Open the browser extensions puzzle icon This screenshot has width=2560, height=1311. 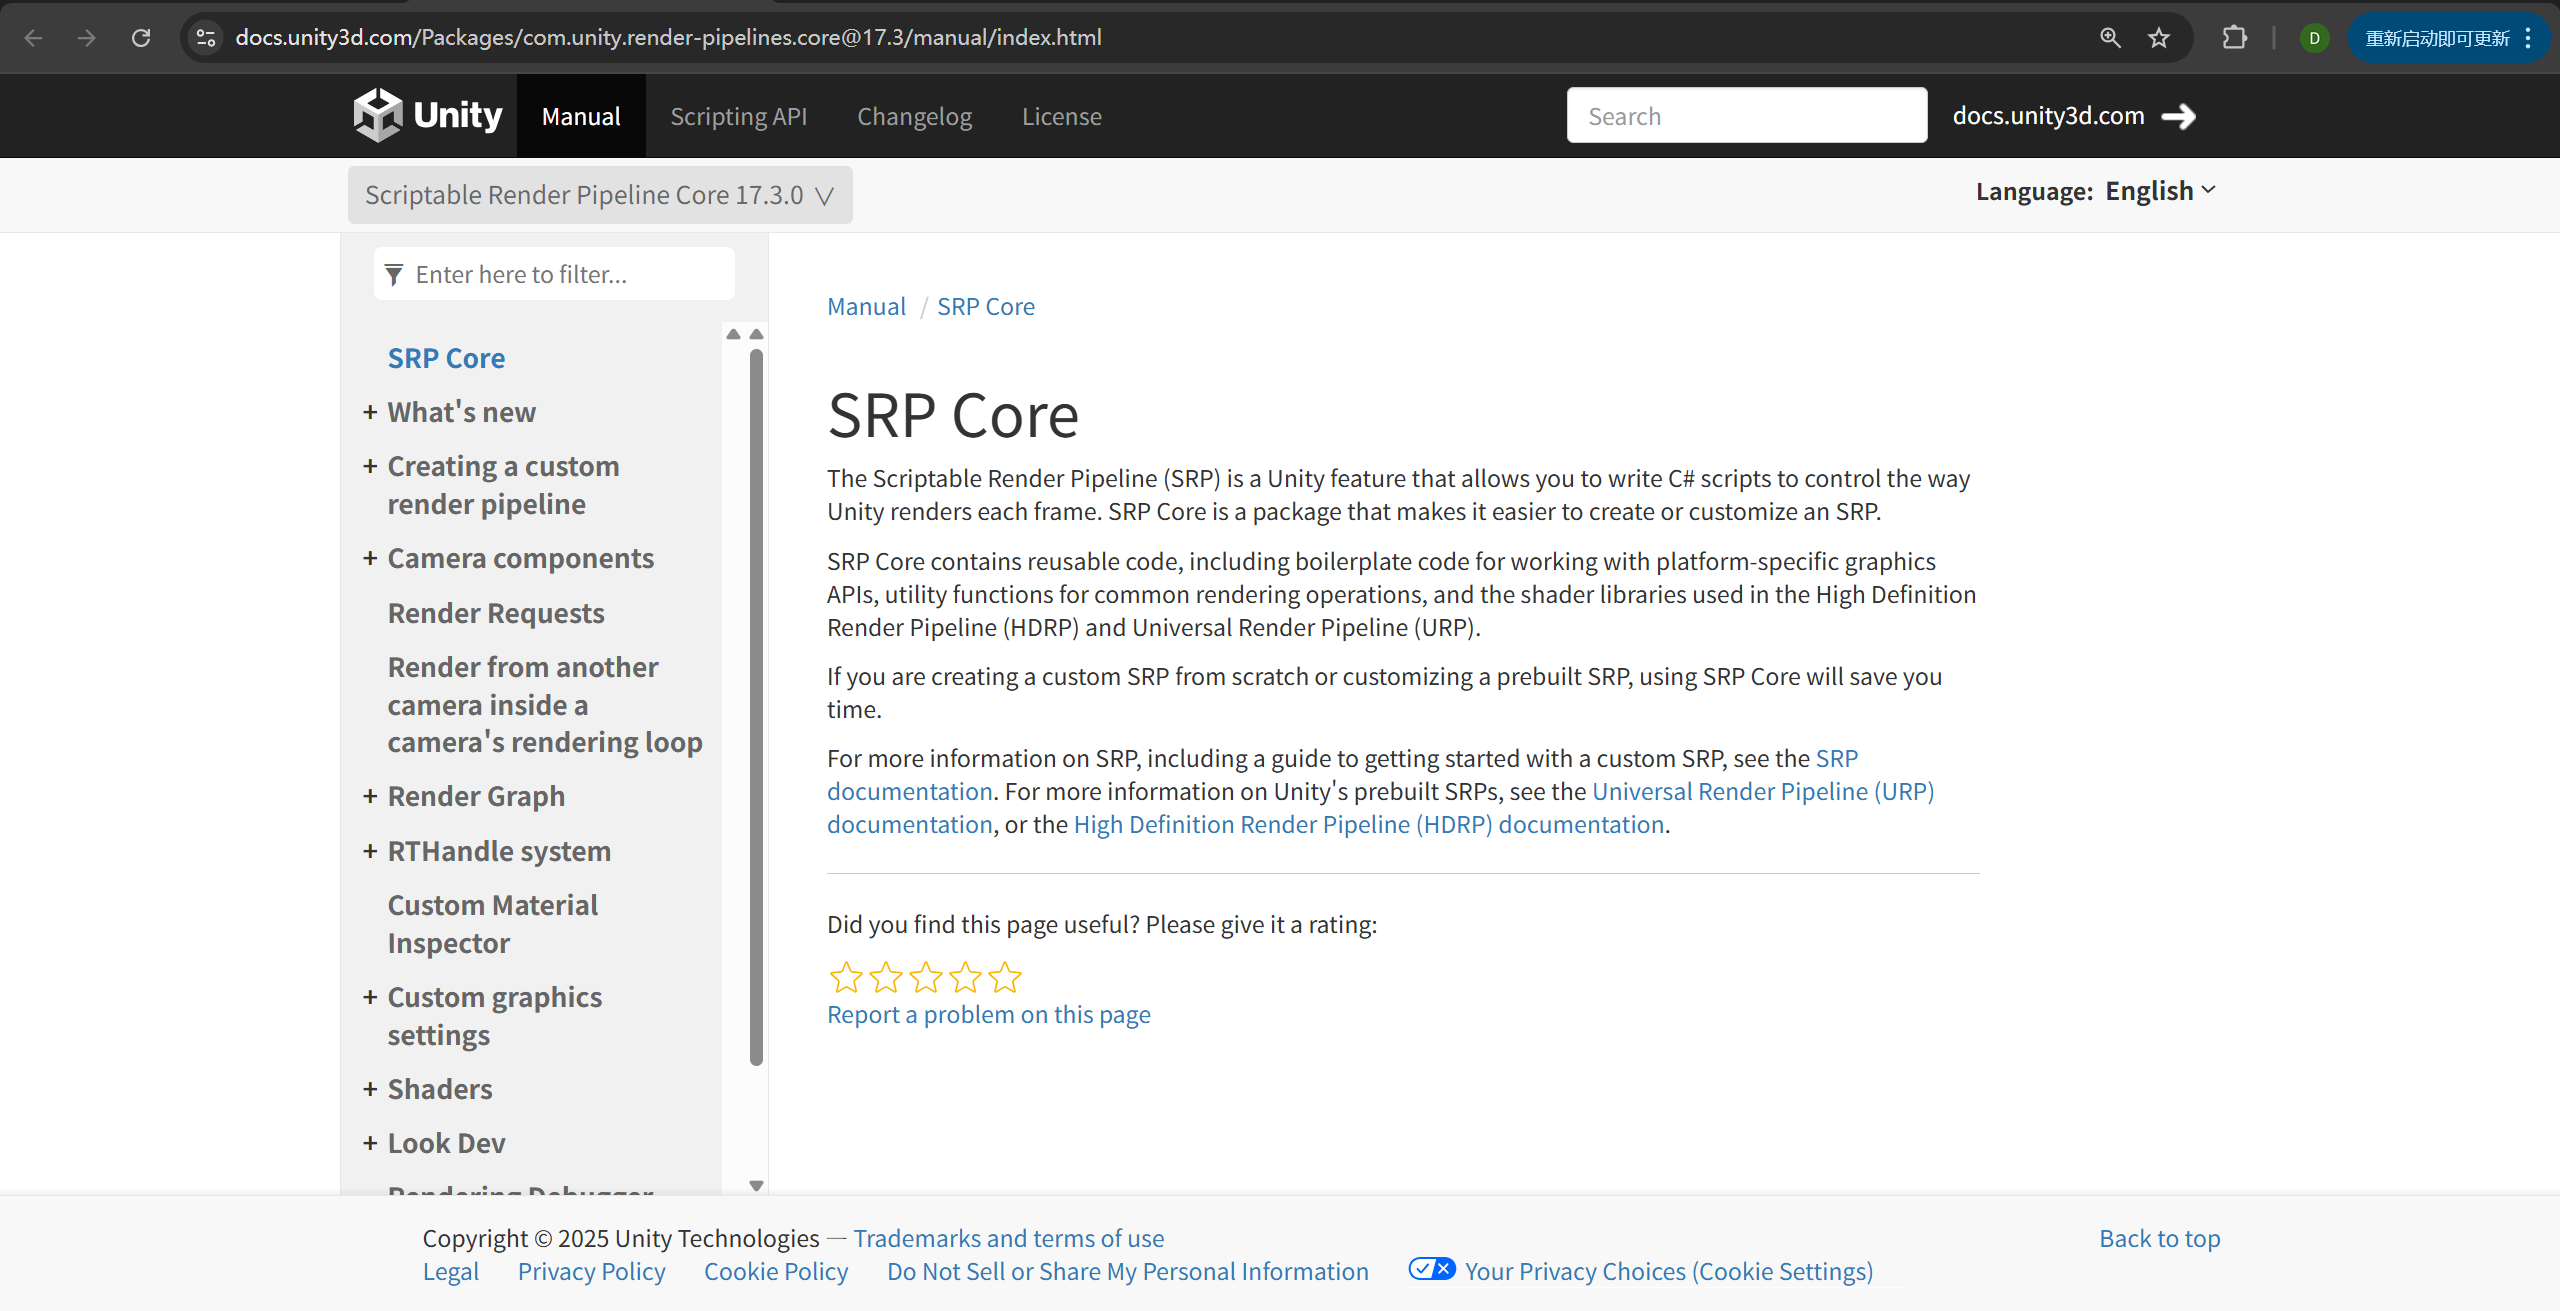[x=2234, y=38]
